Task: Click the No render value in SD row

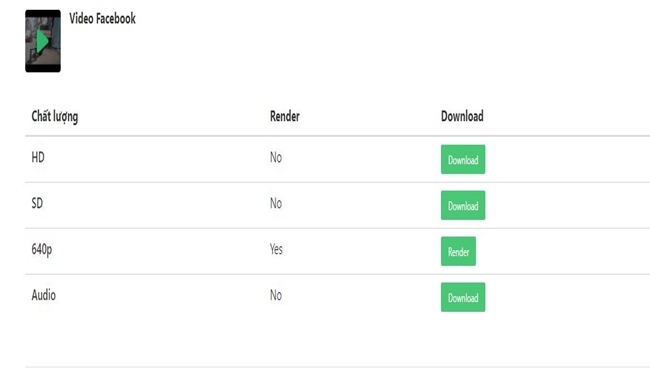Action: (x=276, y=203)
